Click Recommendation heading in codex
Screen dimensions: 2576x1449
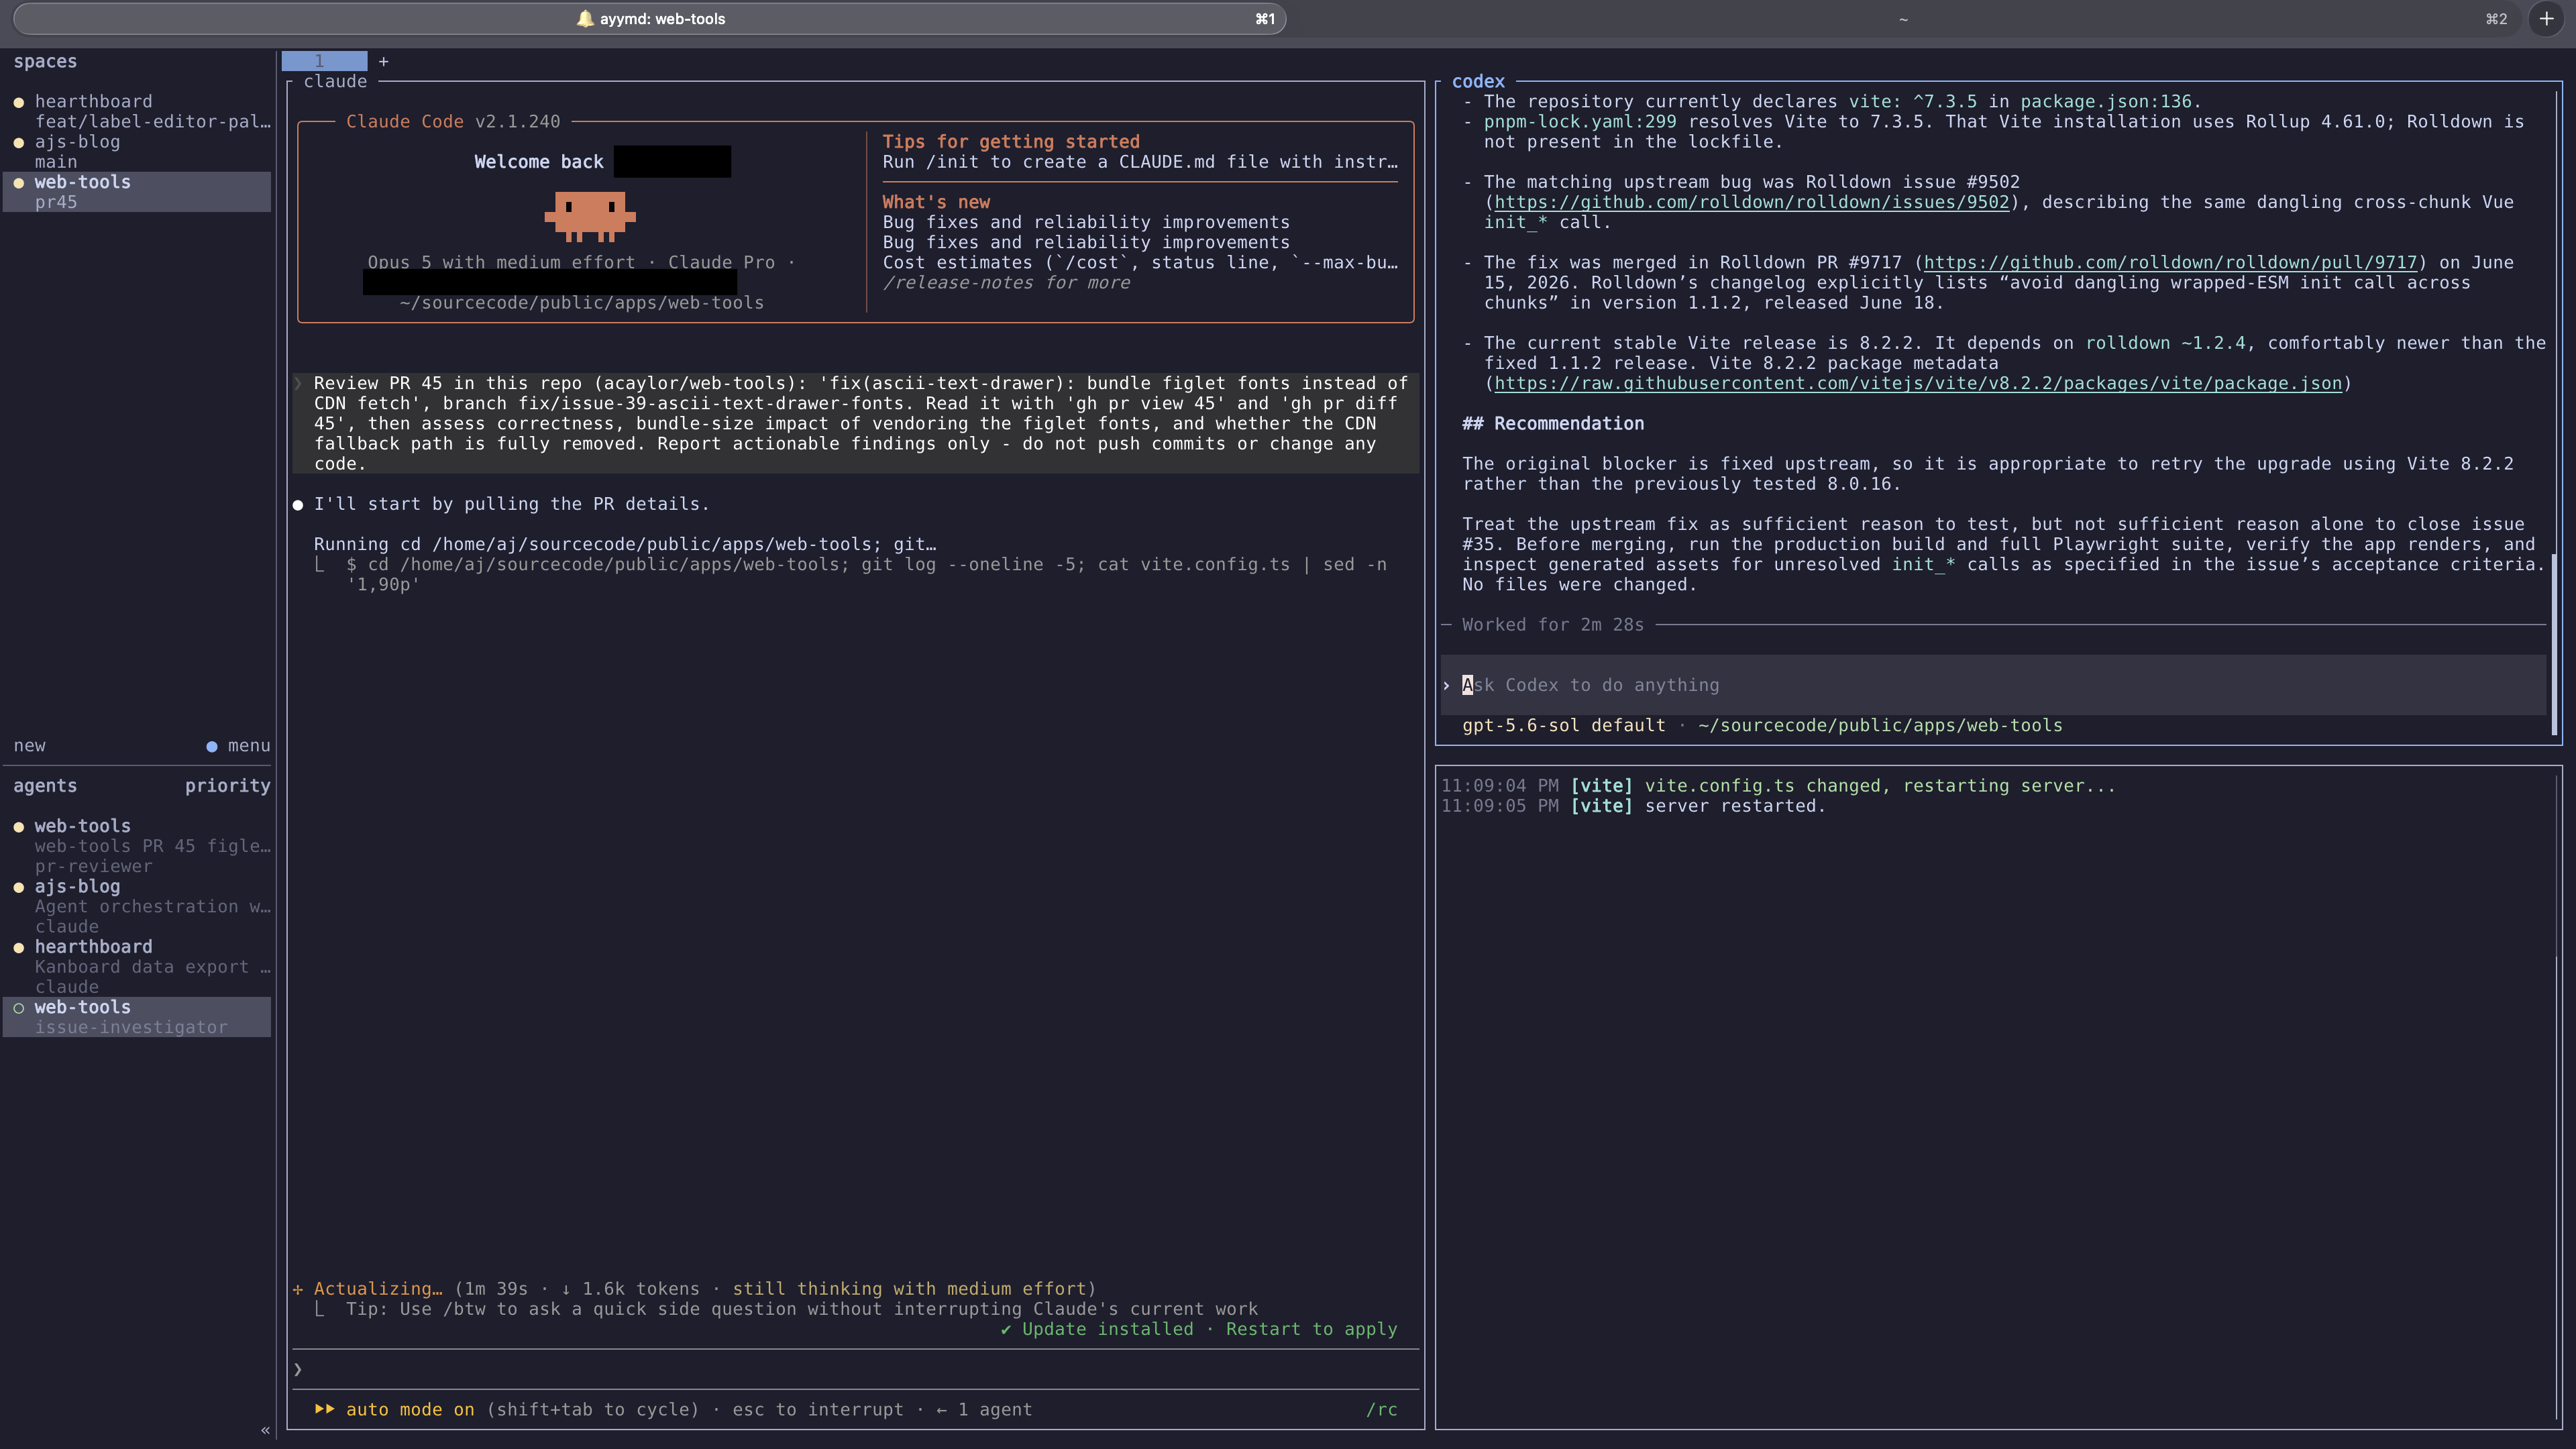point(1553,424)
